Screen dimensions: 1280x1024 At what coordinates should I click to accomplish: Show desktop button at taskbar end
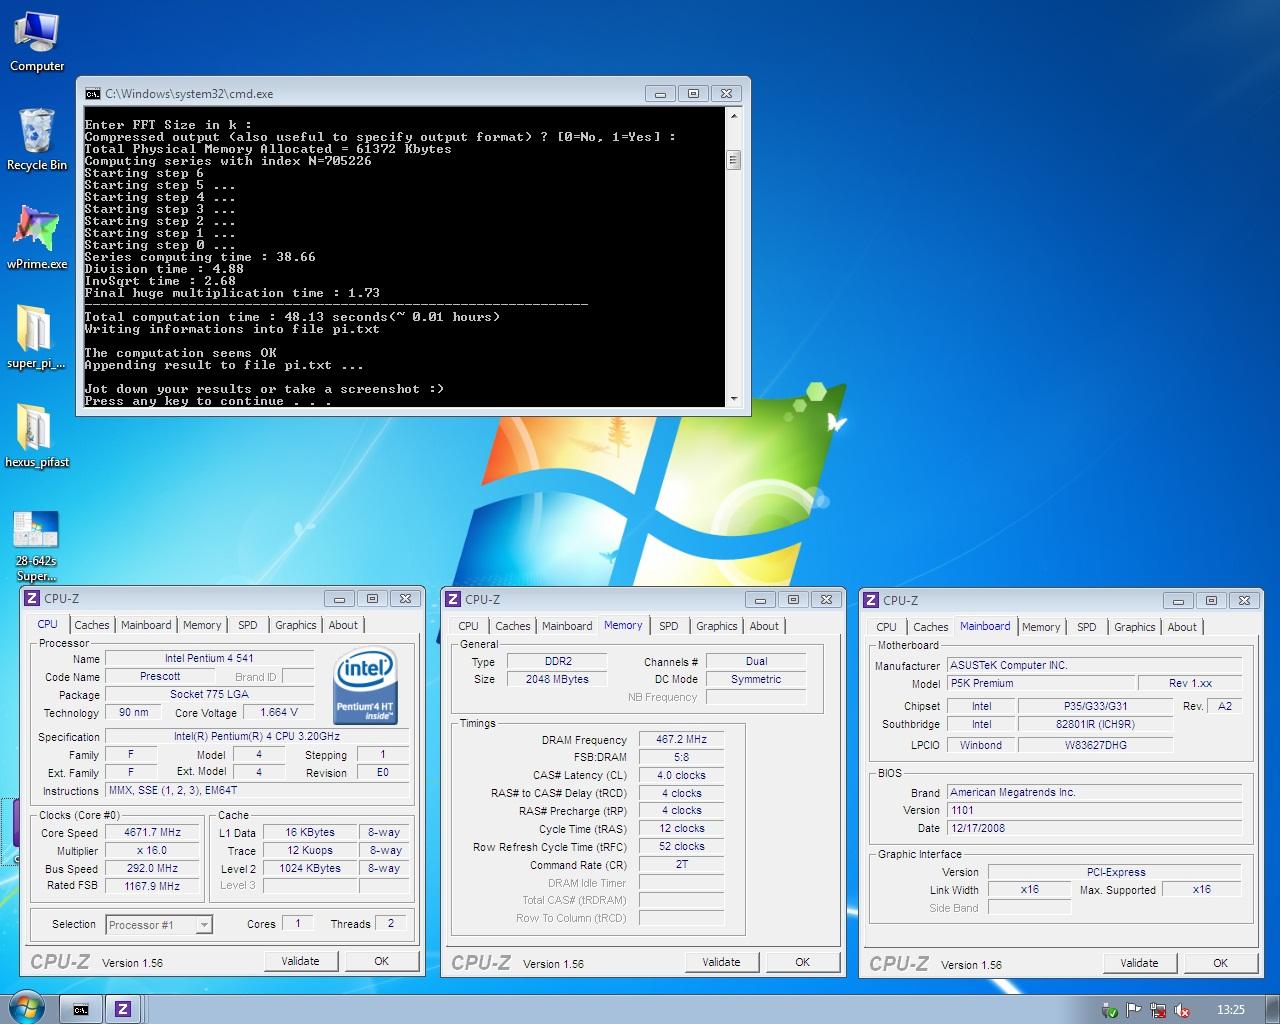(x=1273, y=1009)
